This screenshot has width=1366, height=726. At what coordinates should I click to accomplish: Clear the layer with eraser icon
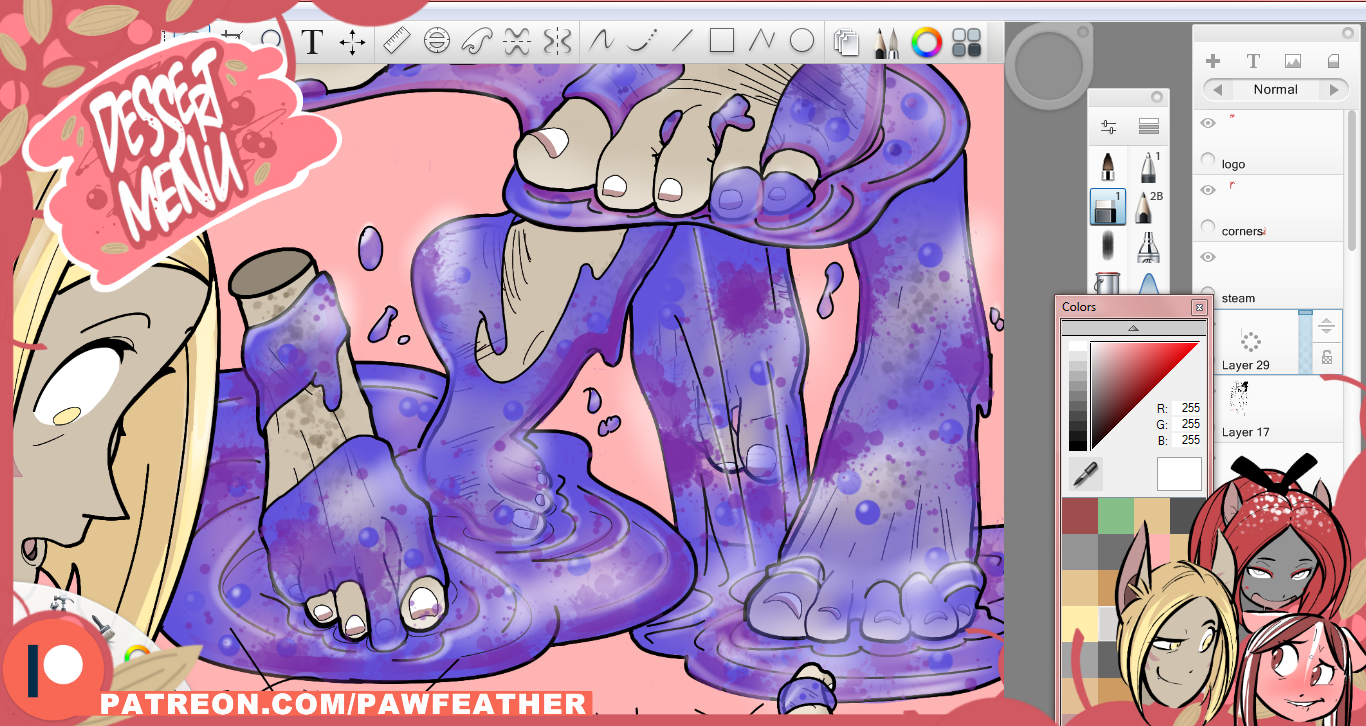pos(1333,61)
